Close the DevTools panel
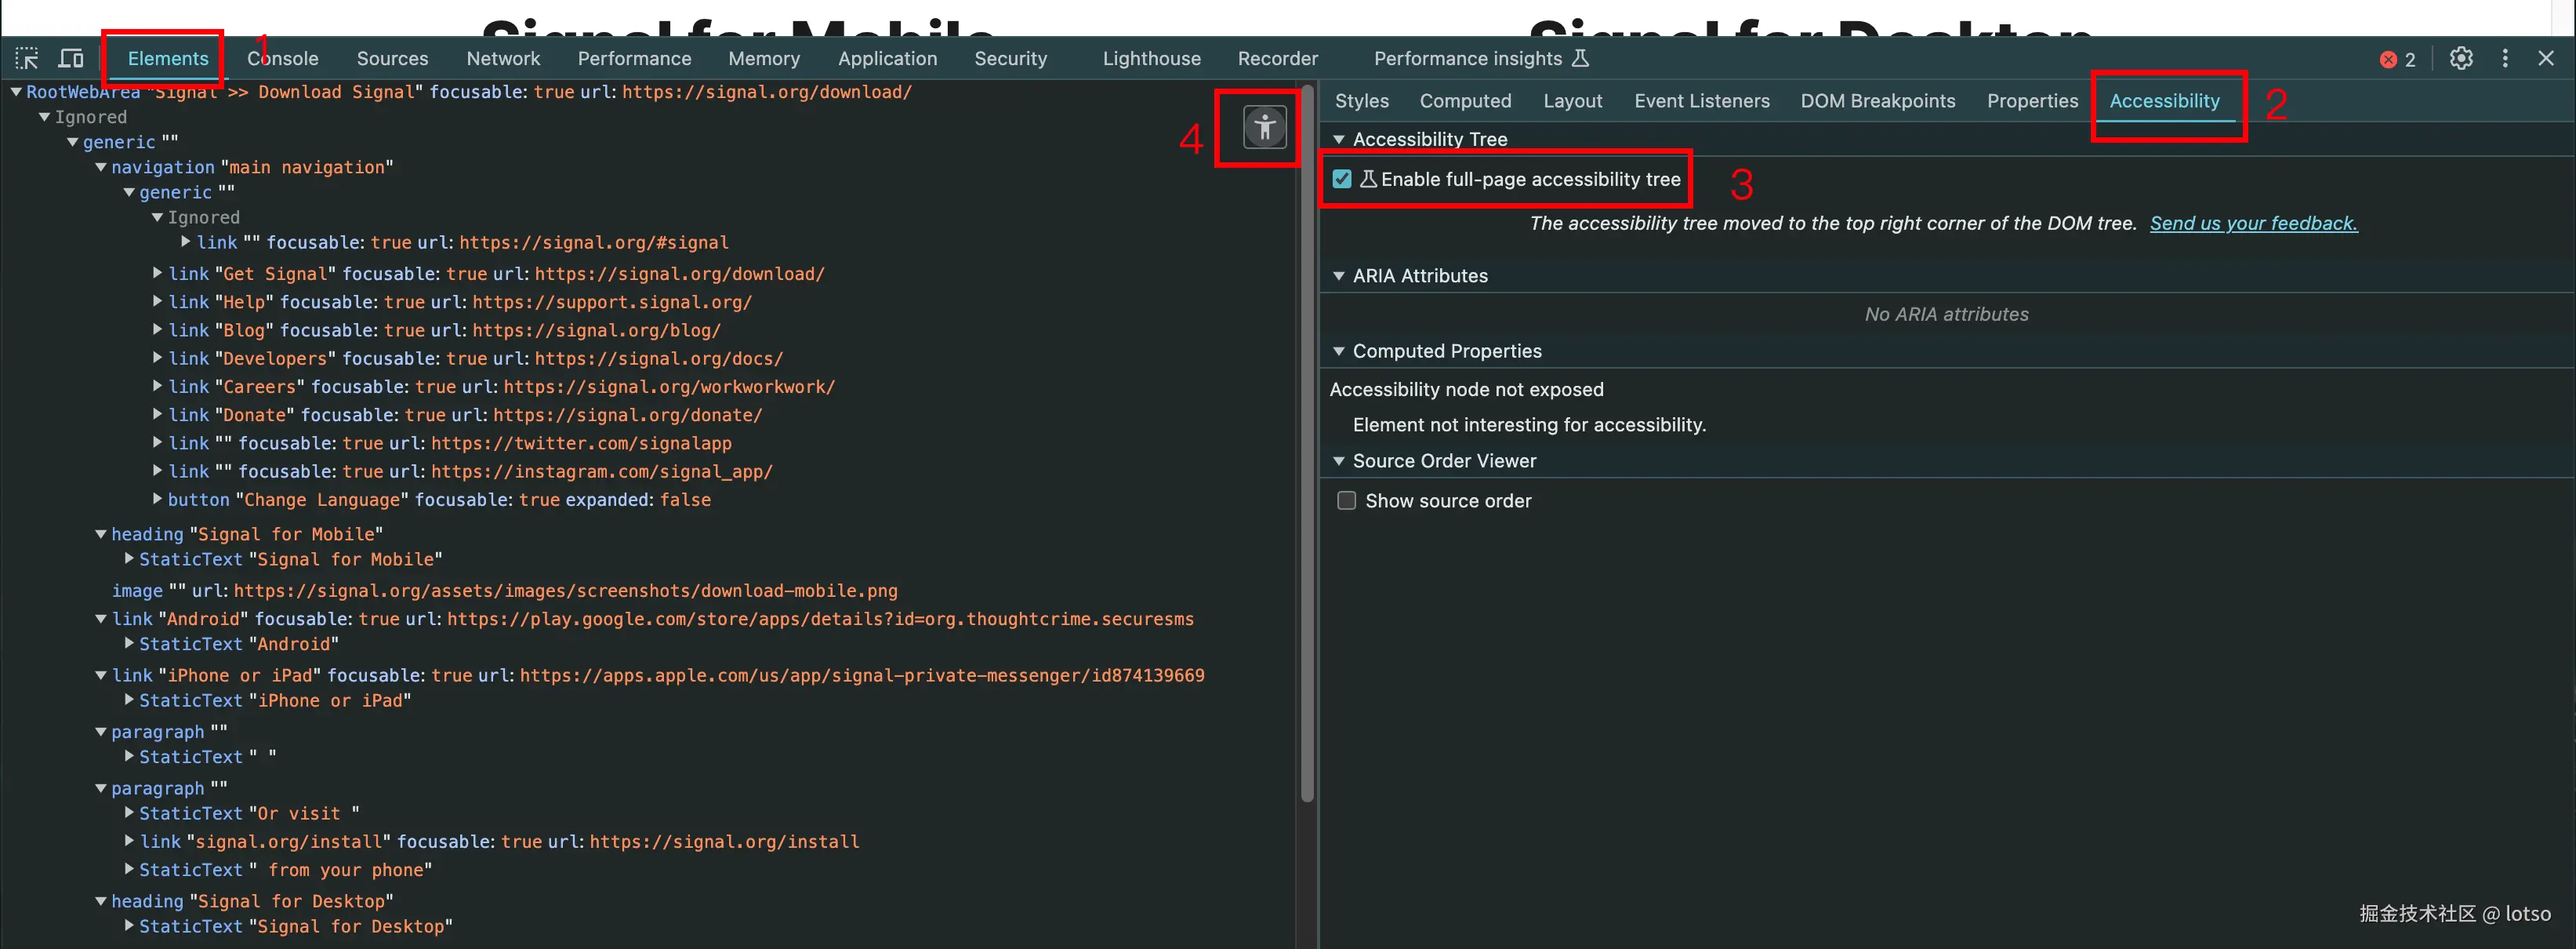The width and height of the screenshot is (2576, 949). (2546, 58)
